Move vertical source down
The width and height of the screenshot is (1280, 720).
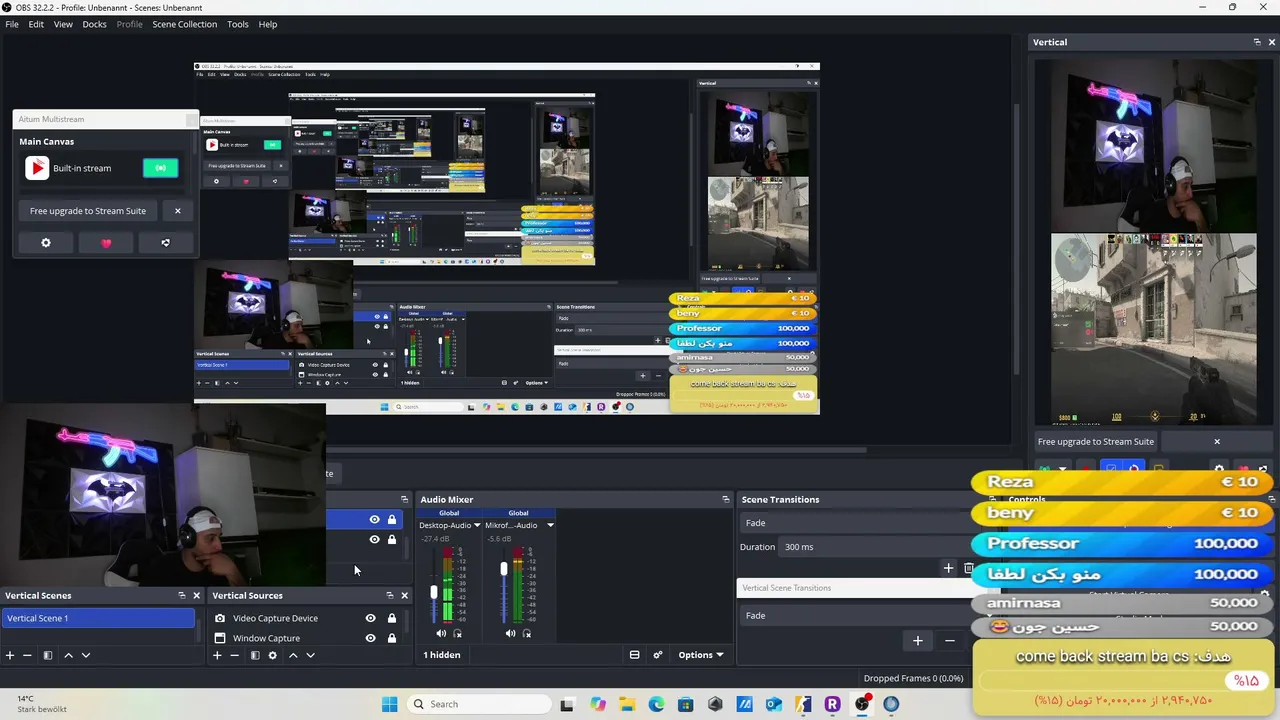tap(311, 655)
